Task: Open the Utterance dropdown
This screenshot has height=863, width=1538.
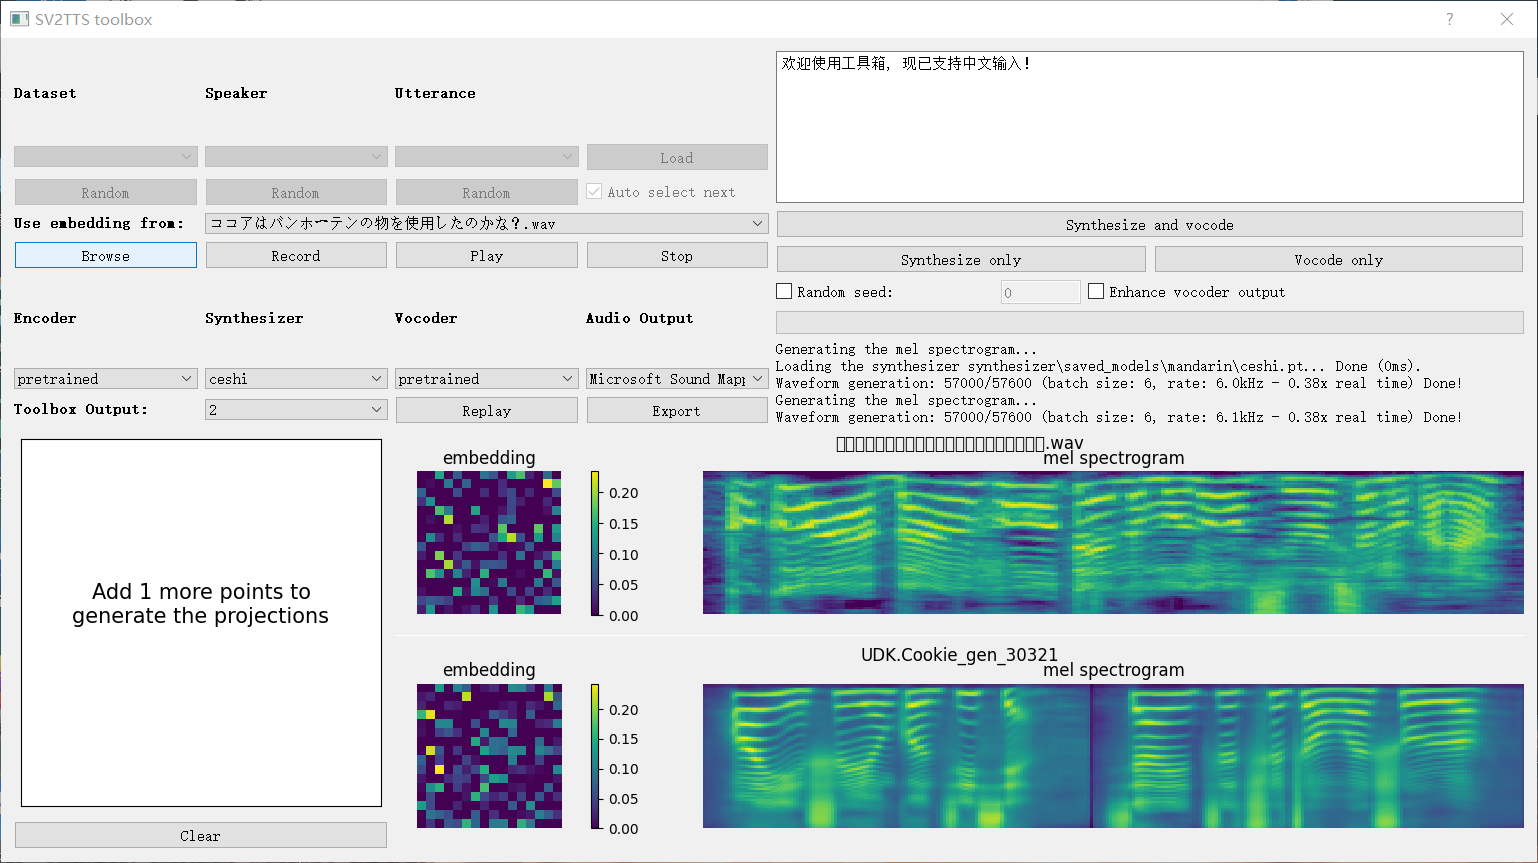Action: 487,157
